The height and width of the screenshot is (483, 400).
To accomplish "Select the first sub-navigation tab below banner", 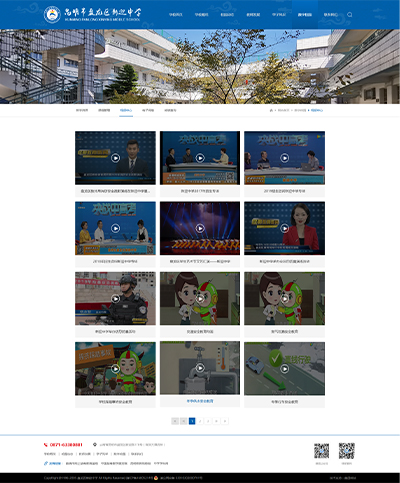I will coord(82,110).
